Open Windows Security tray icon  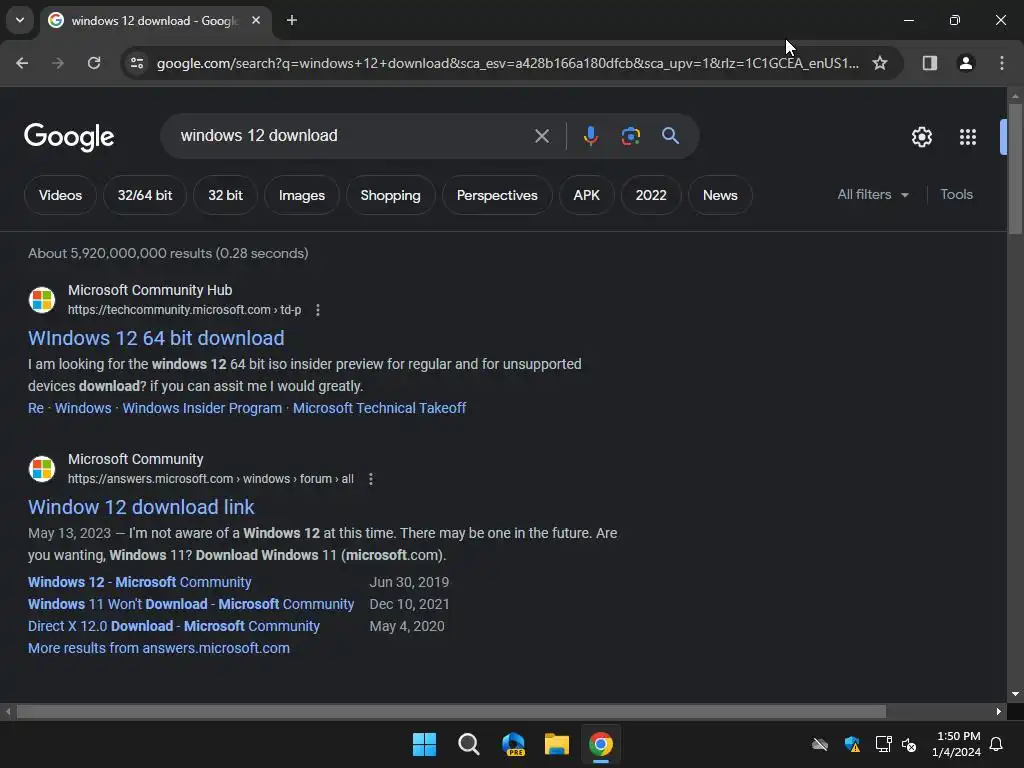(852, 744)
